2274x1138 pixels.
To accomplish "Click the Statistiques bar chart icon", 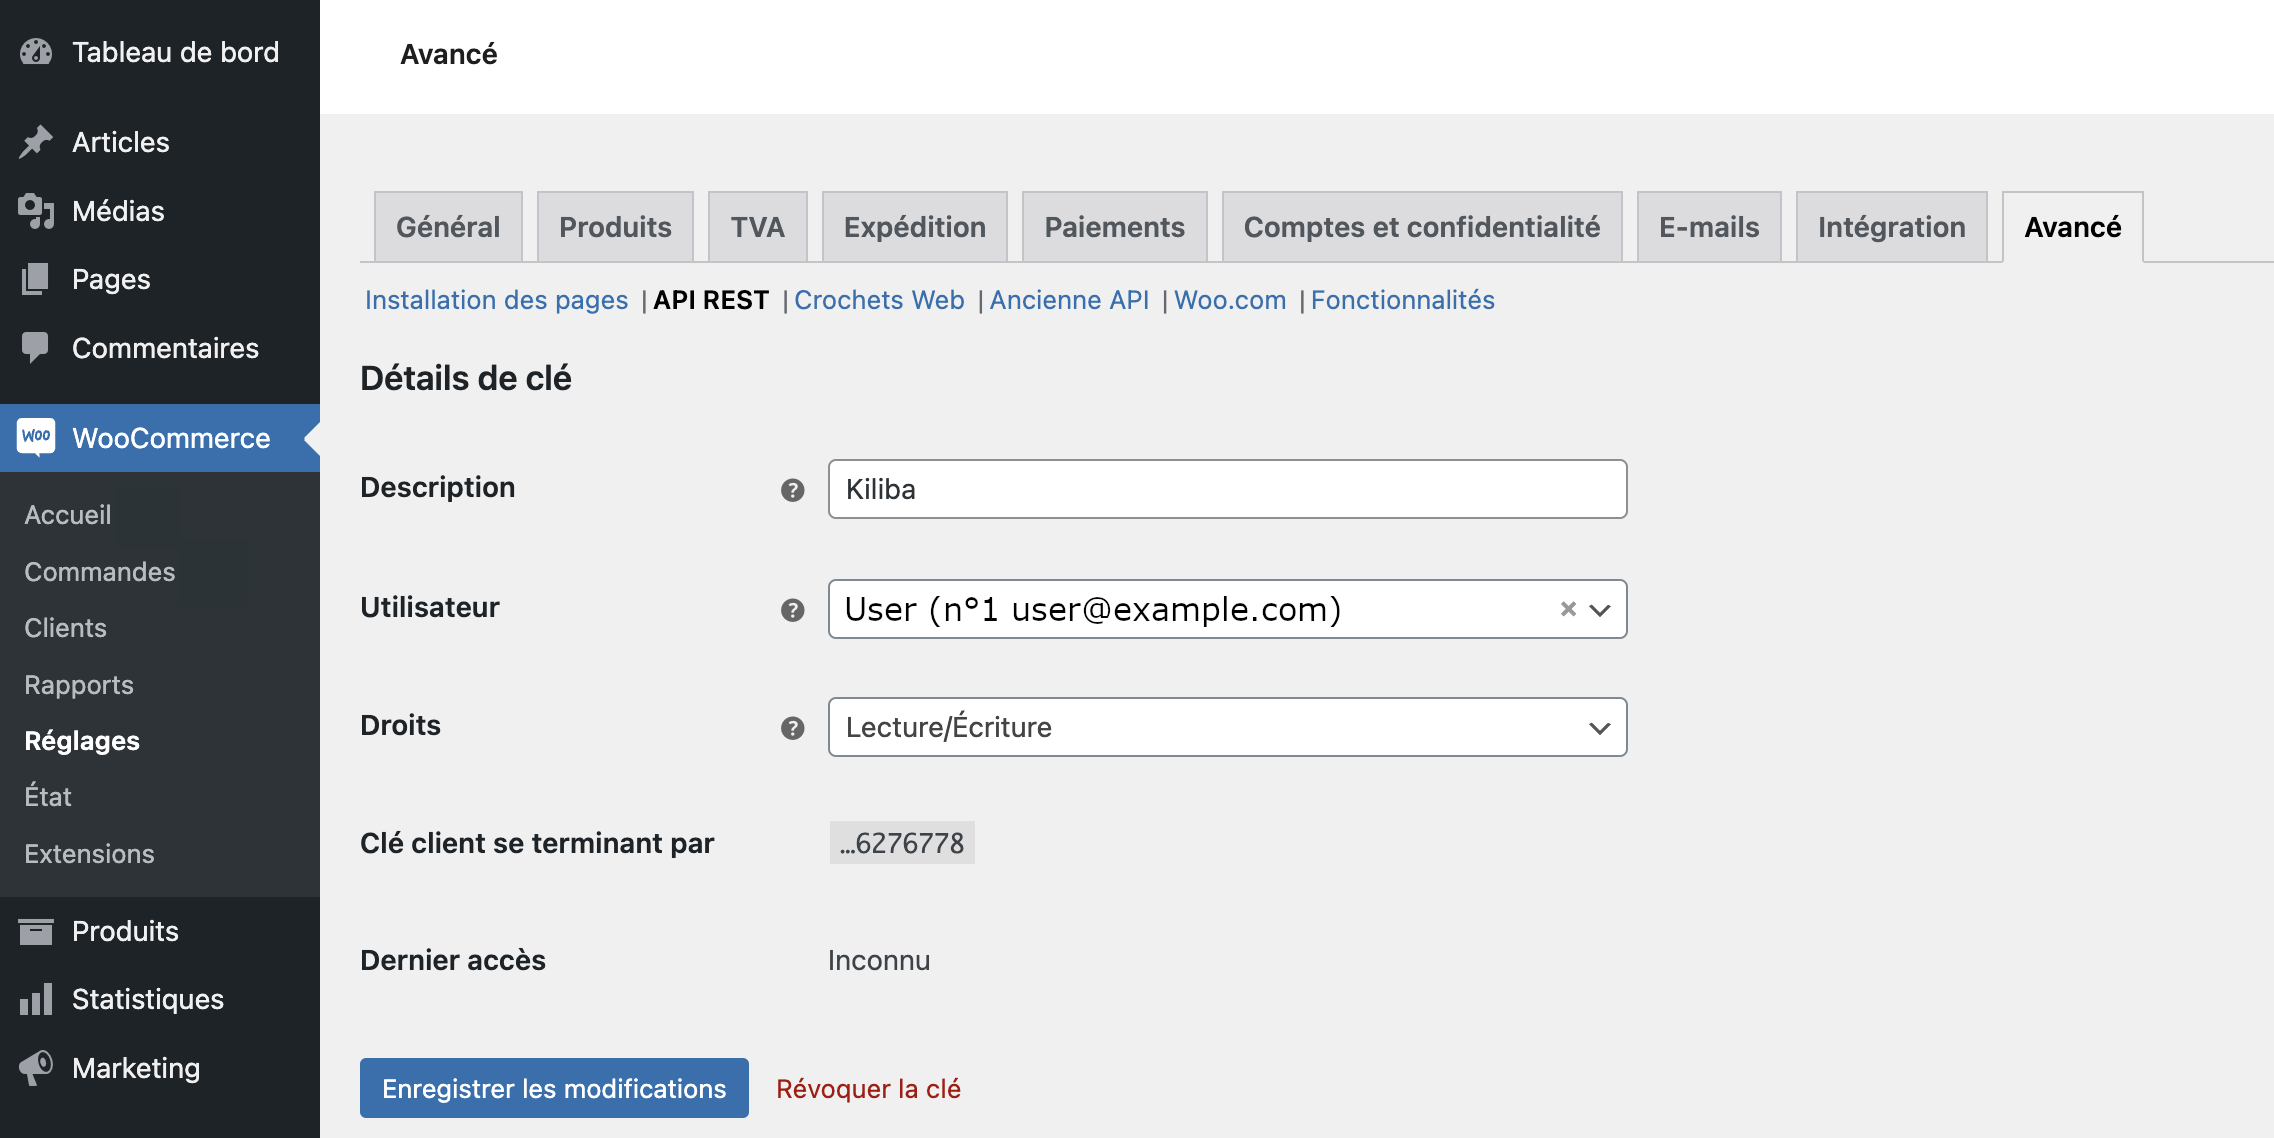I will pyautogui.click(x=36, y=999).
